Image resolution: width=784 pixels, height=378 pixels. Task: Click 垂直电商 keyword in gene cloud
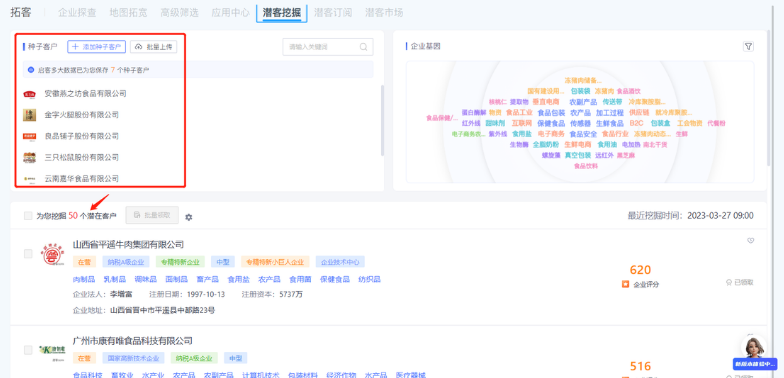546,102
